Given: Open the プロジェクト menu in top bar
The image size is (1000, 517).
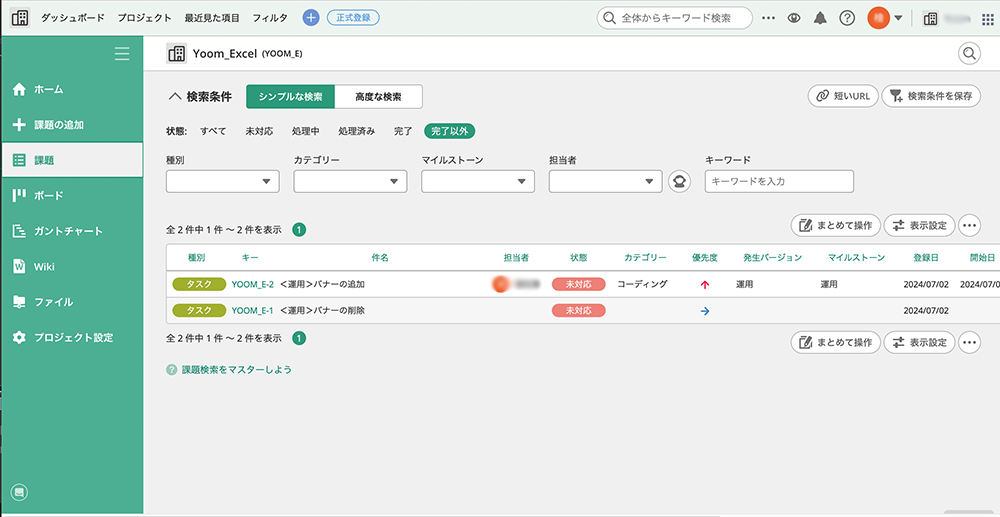Looking at the screenshot, I should tap(144, 18).
